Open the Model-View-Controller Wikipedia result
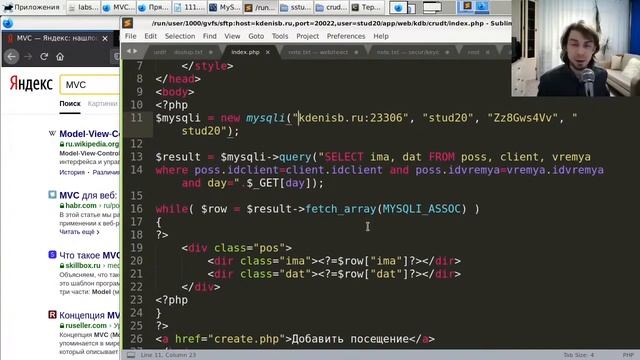Image resolution: width=640 pixels, height=360 pixels. [90, 134]
